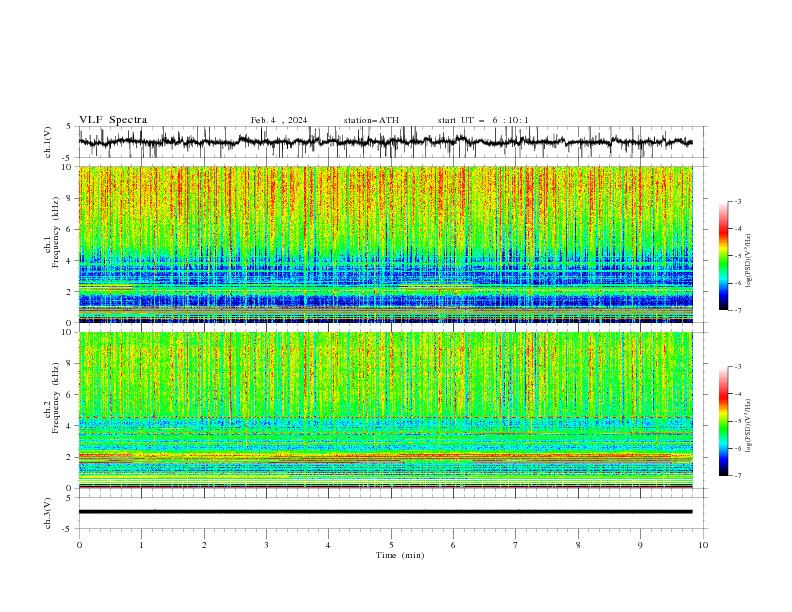Click the "ch.1(V)" waveform axis label

[48, 142]
